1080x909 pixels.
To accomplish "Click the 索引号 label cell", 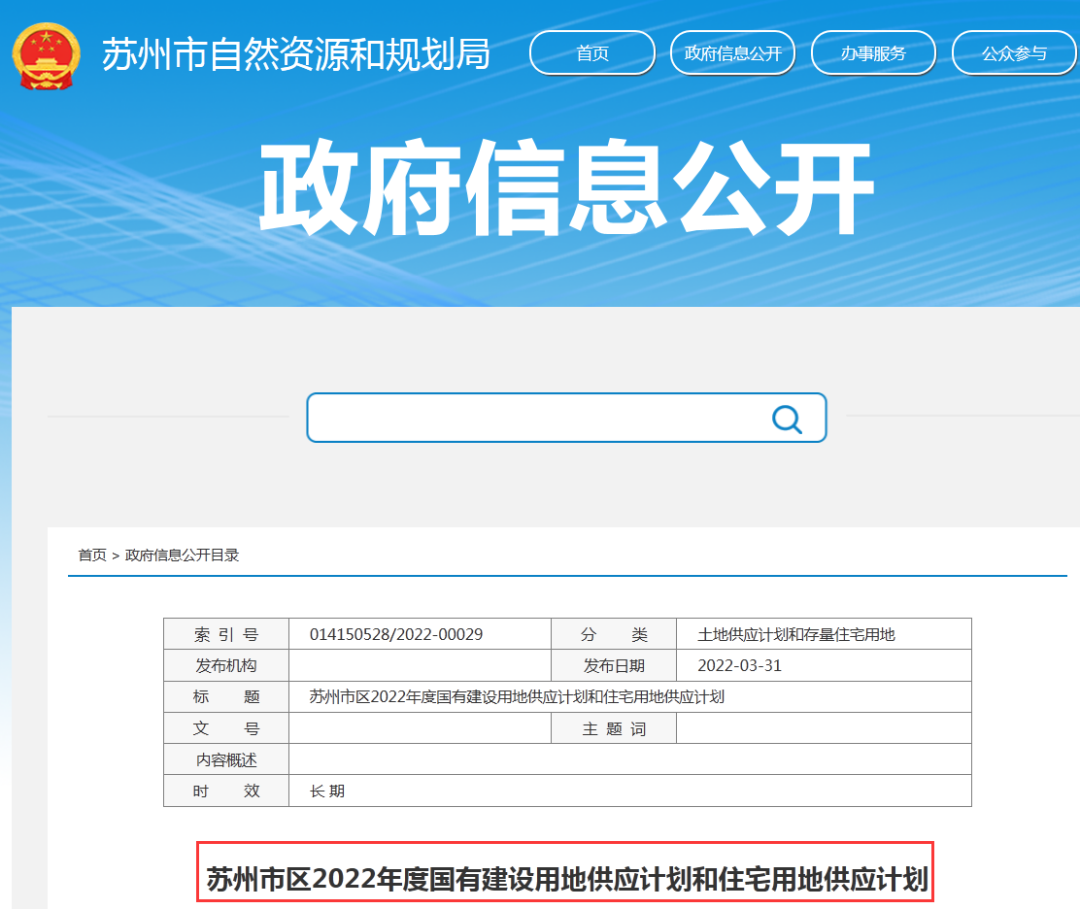I will click(226, 634).
